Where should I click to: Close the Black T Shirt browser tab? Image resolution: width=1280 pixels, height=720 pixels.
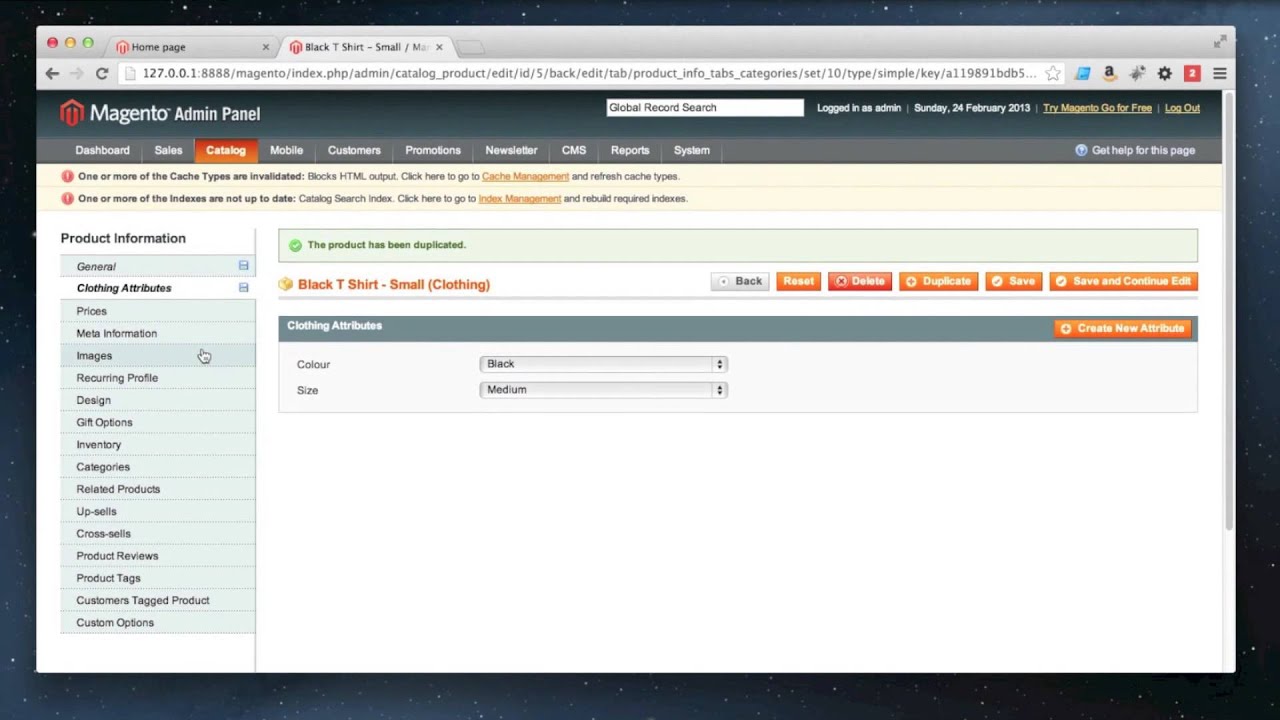coord(439,47)
